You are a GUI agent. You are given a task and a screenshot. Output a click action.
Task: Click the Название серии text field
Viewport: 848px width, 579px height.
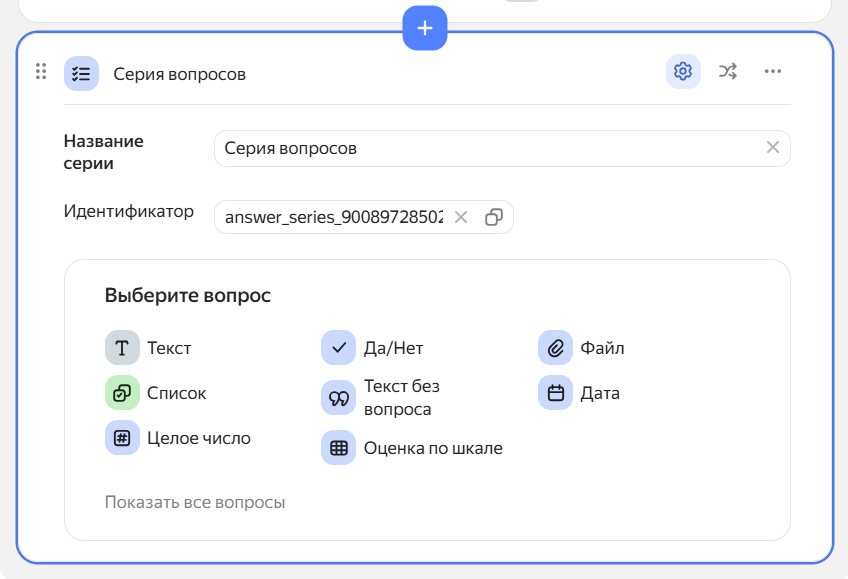[490, 148]
